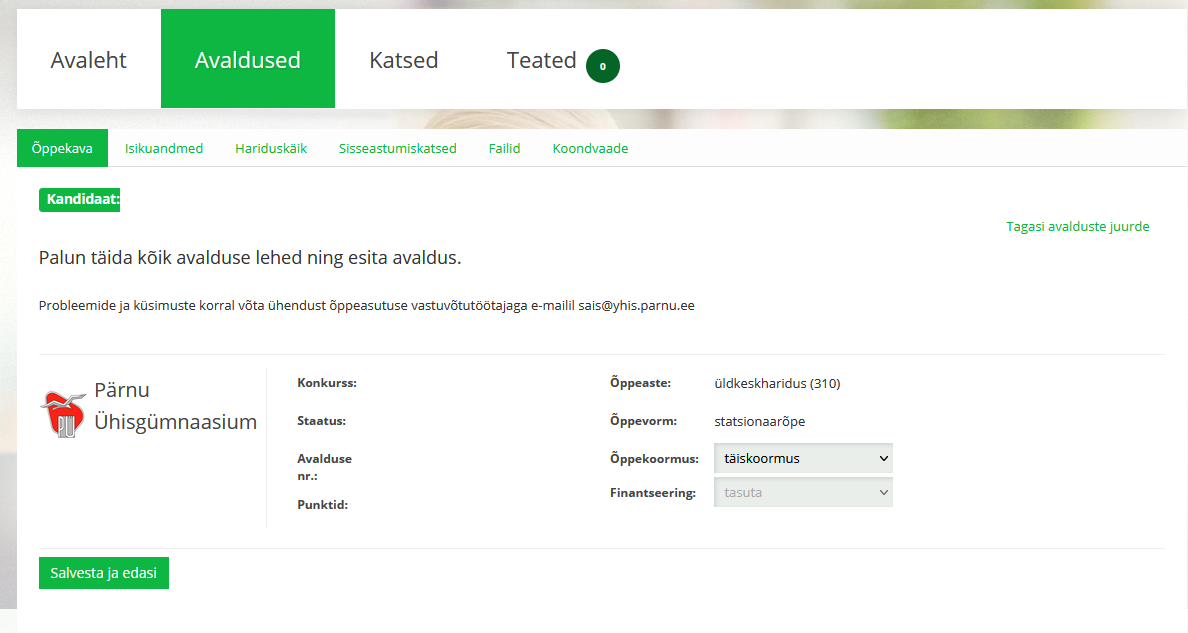This screenshot has width=1188, height=633.
Task: Open the Õppekoormus dropdown
Action: pos(802,459)
